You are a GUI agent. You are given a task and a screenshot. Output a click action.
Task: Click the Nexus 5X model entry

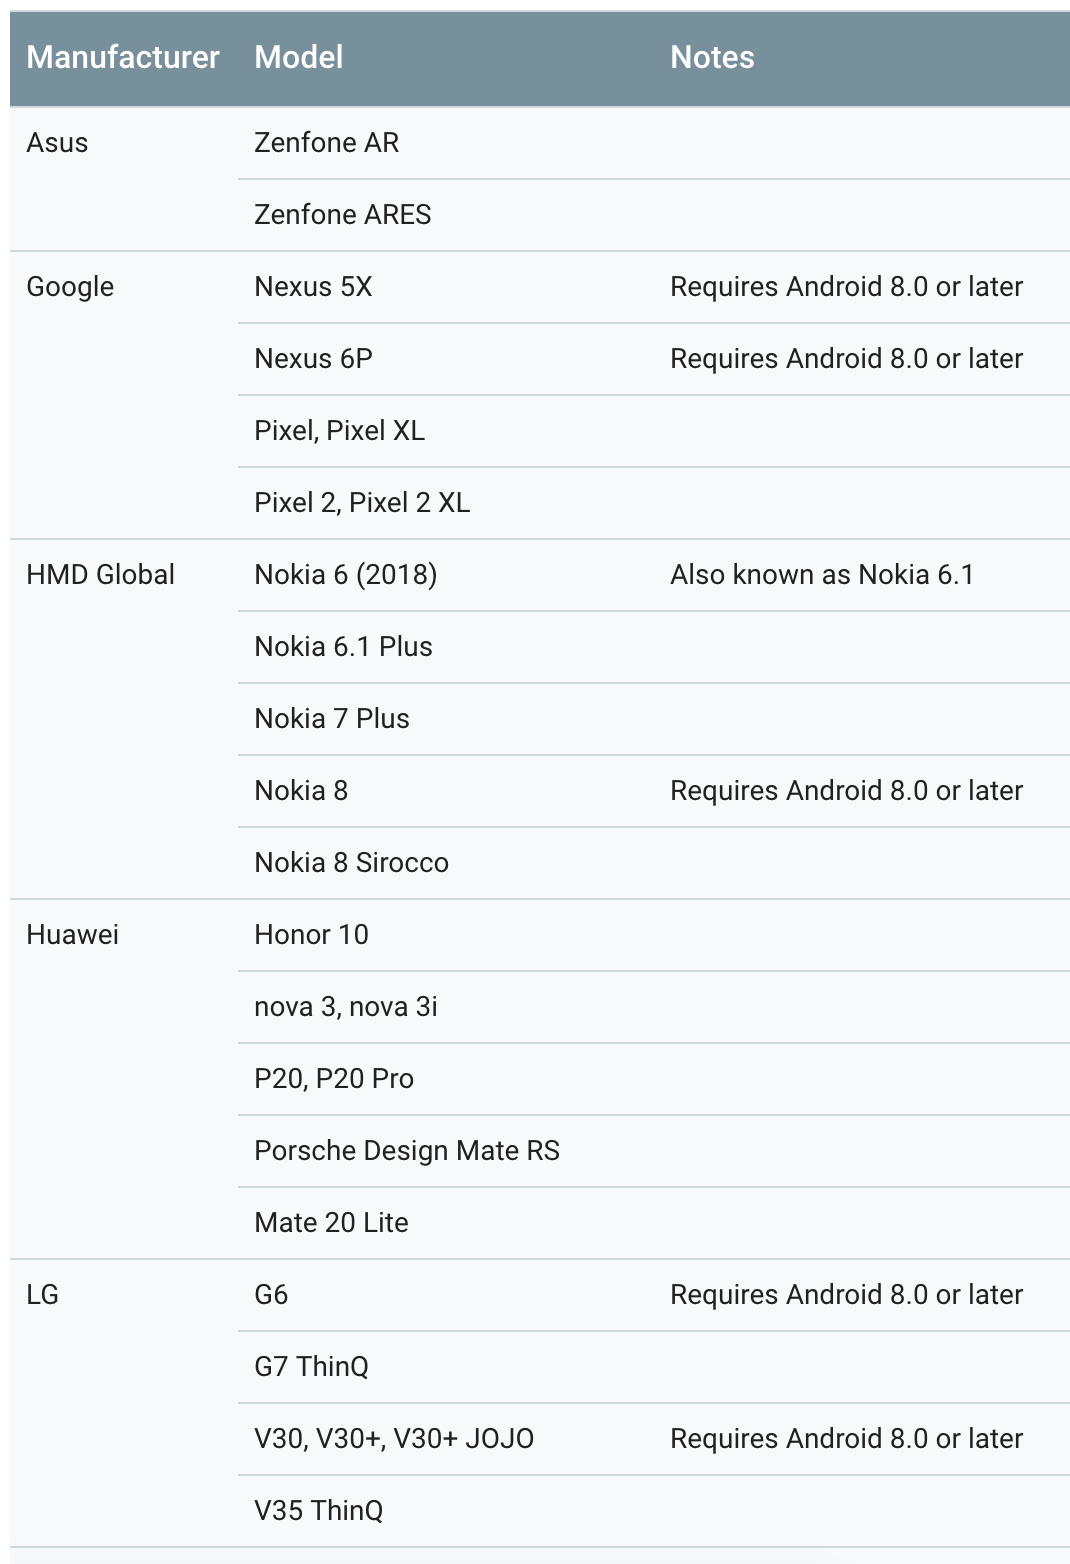313,287
